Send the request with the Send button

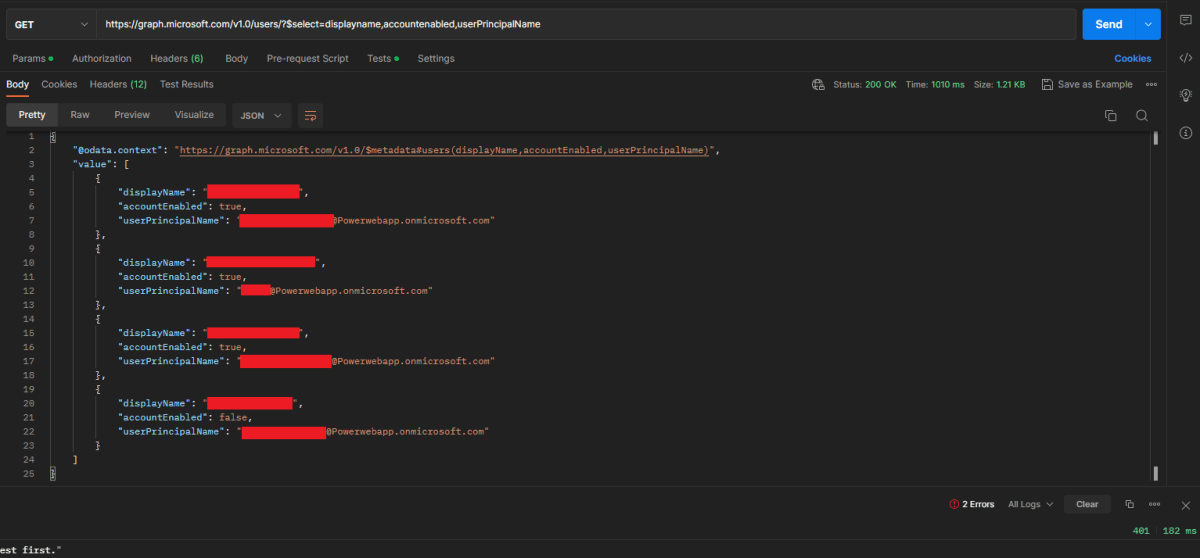click(x=1109, y=24)
